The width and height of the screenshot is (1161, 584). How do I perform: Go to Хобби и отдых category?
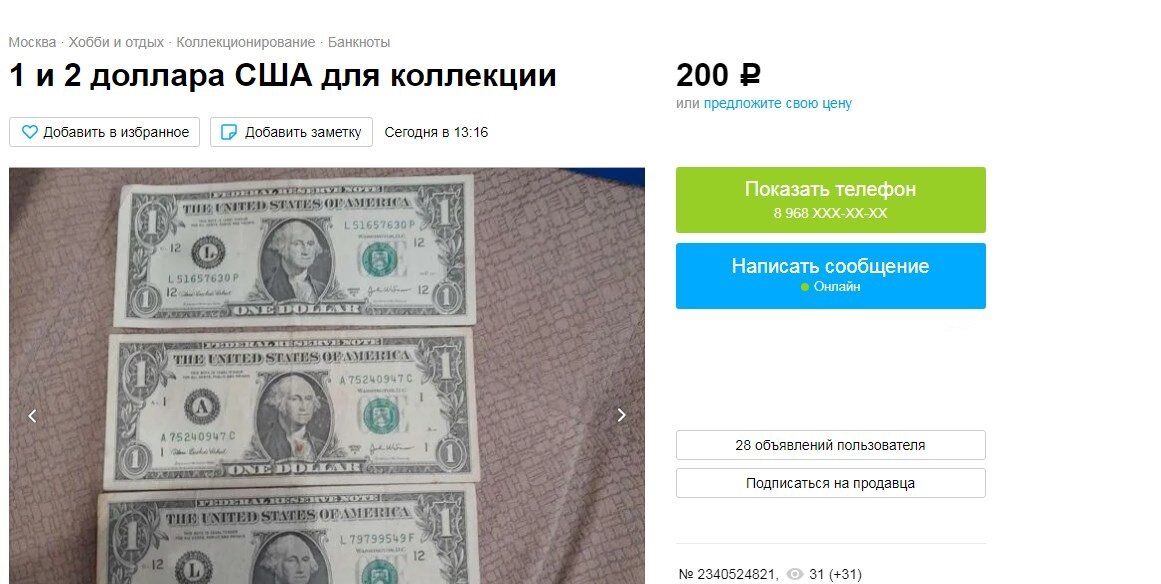click(x=116, y=42)
